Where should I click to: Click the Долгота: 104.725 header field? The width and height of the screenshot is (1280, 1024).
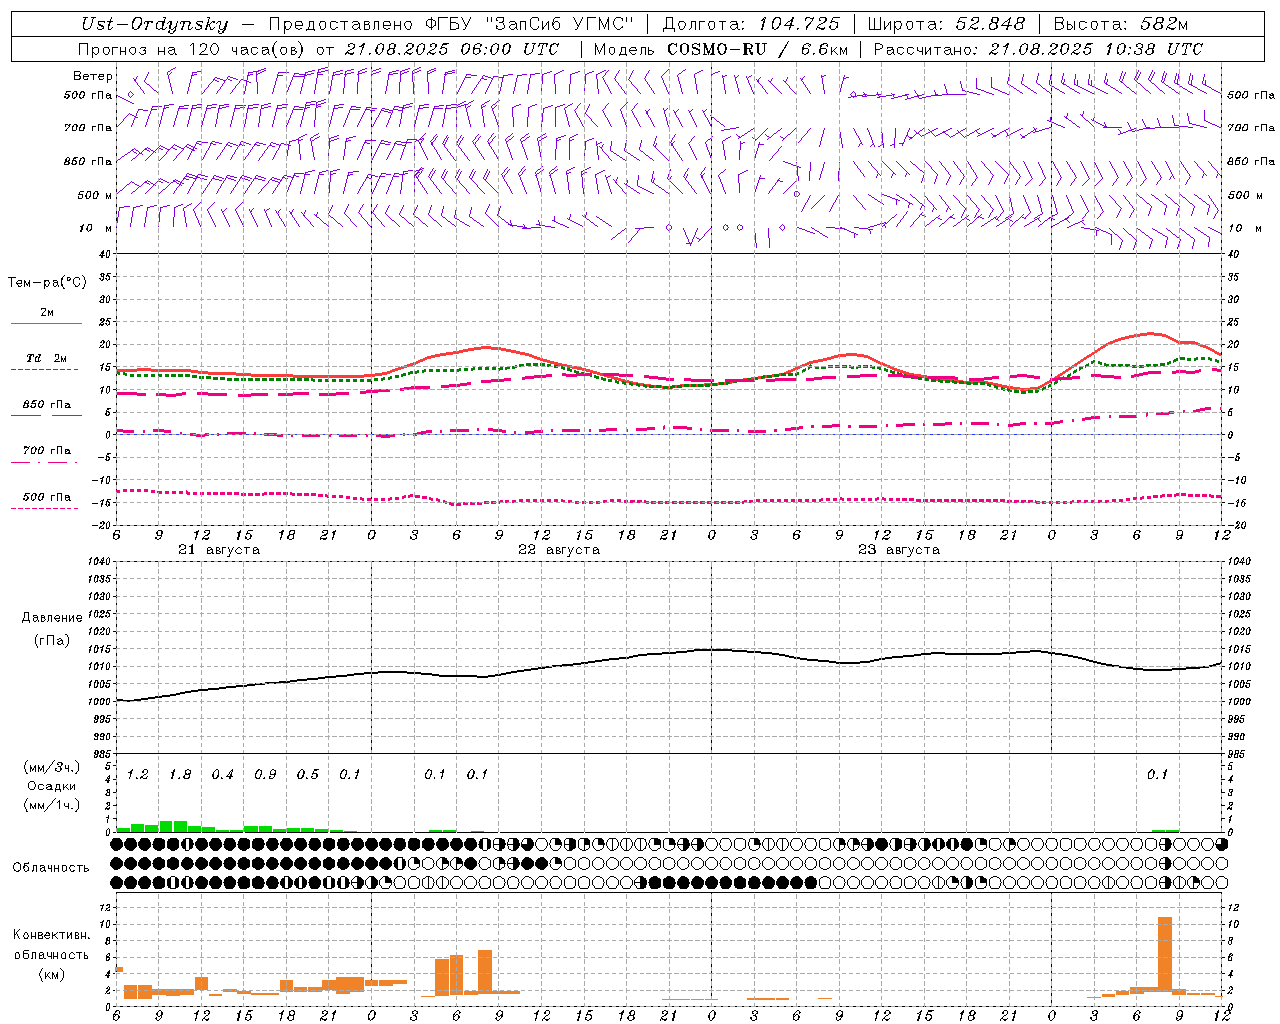point(751,25)
